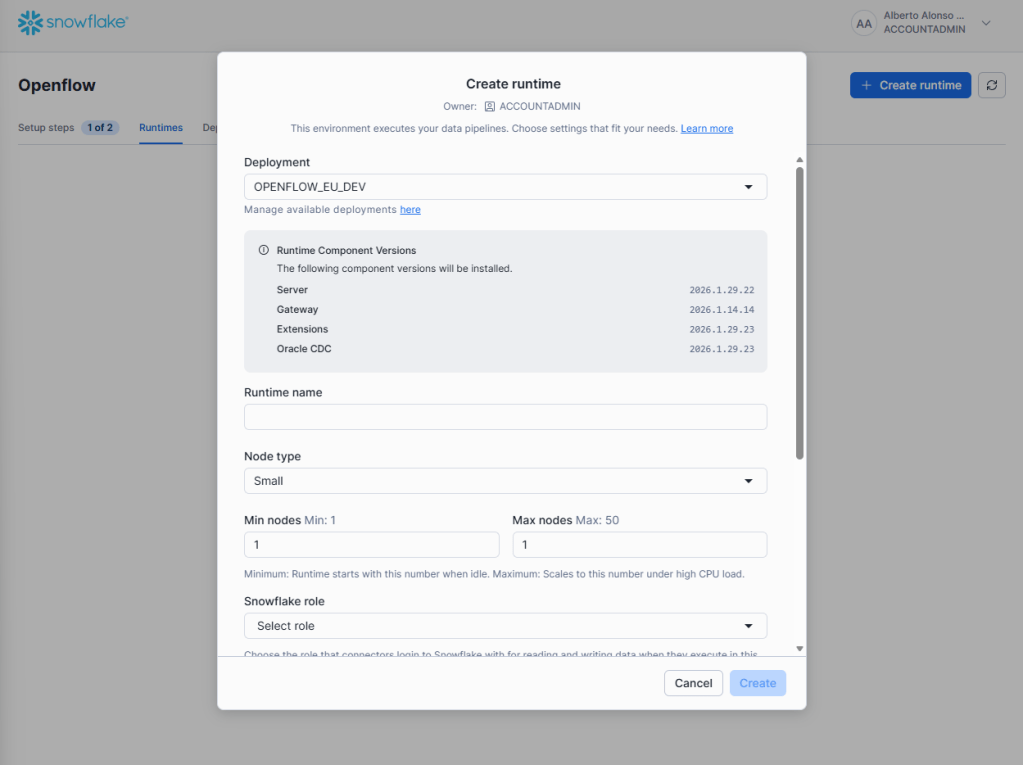Open the Node type dropdown
Image resolution: width=1023 pixels, height=765 pixels.
(x=505, y=481)
